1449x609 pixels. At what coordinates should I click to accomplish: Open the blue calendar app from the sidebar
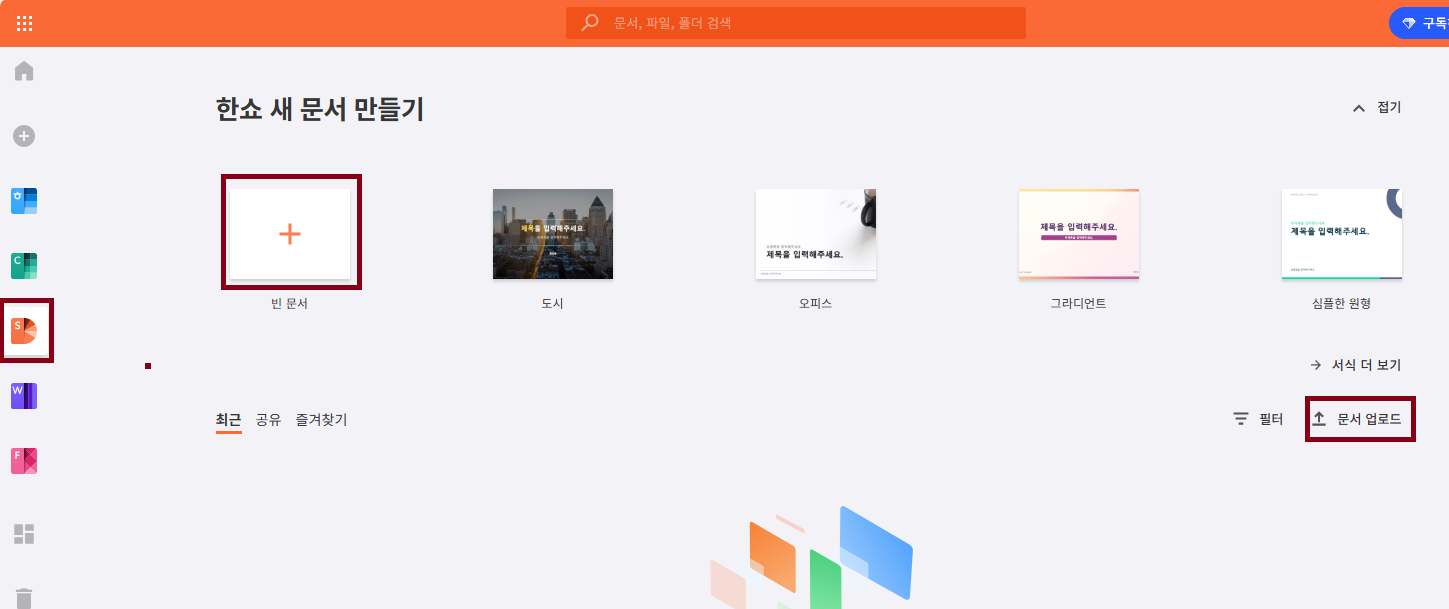[23, 200]
